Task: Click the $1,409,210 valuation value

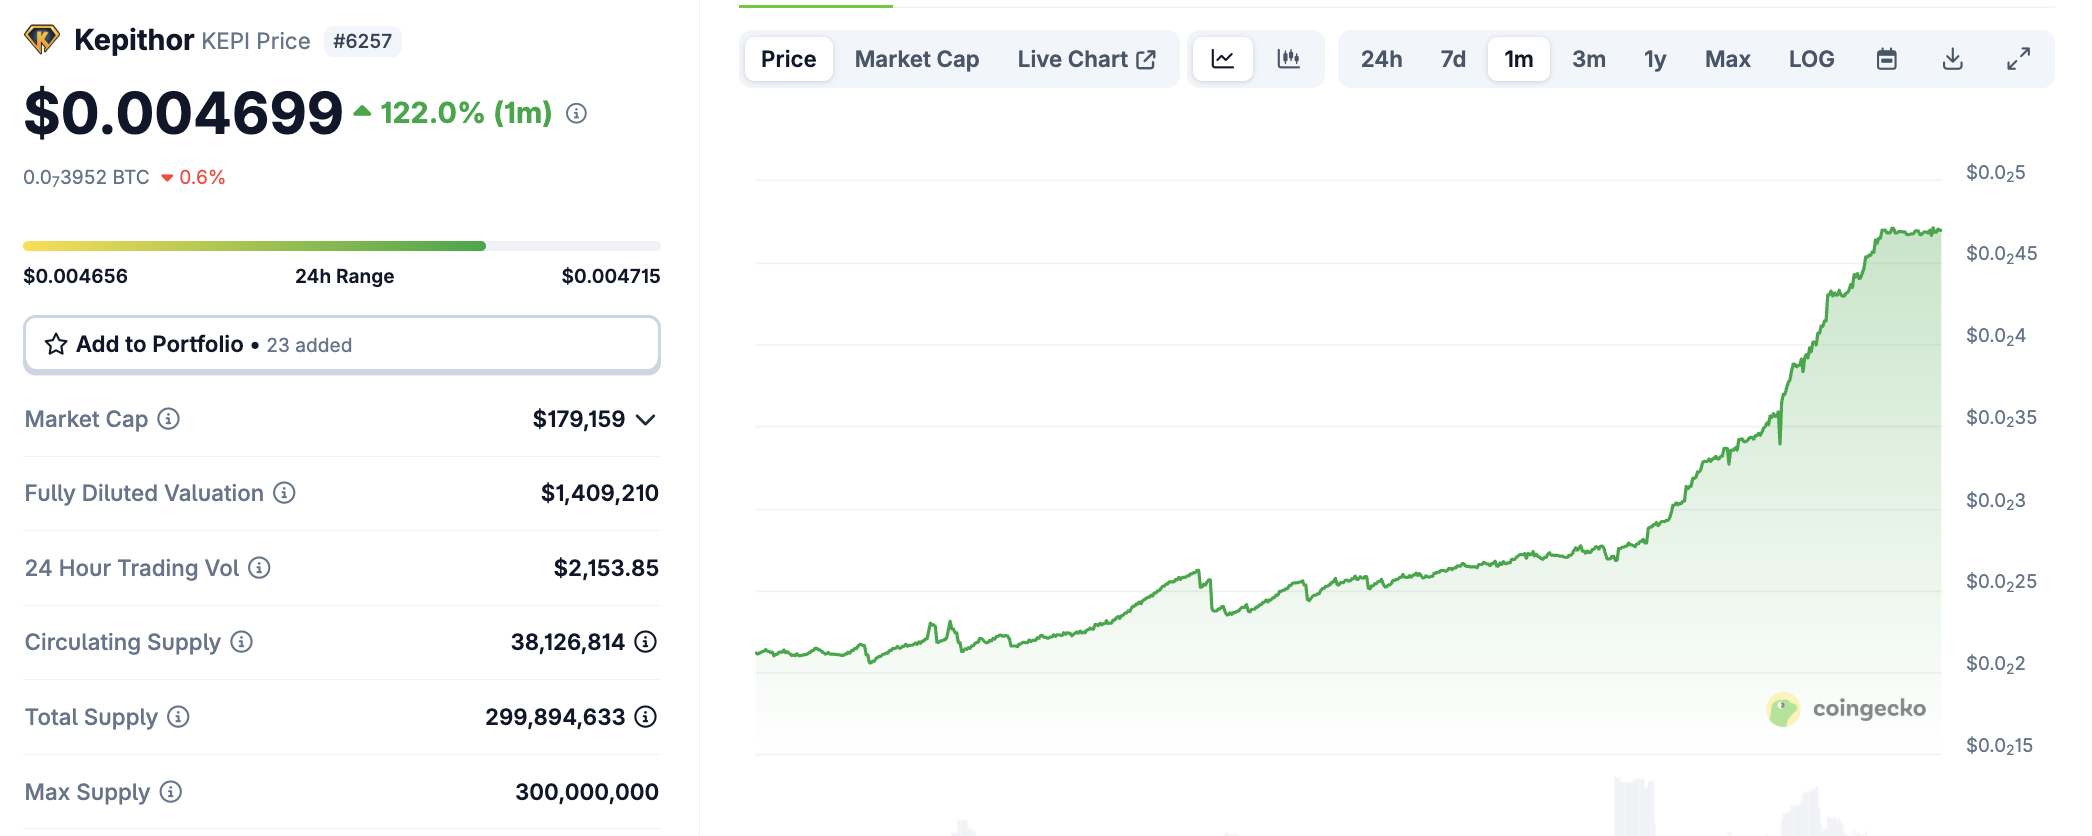Action: pos(600,493)
